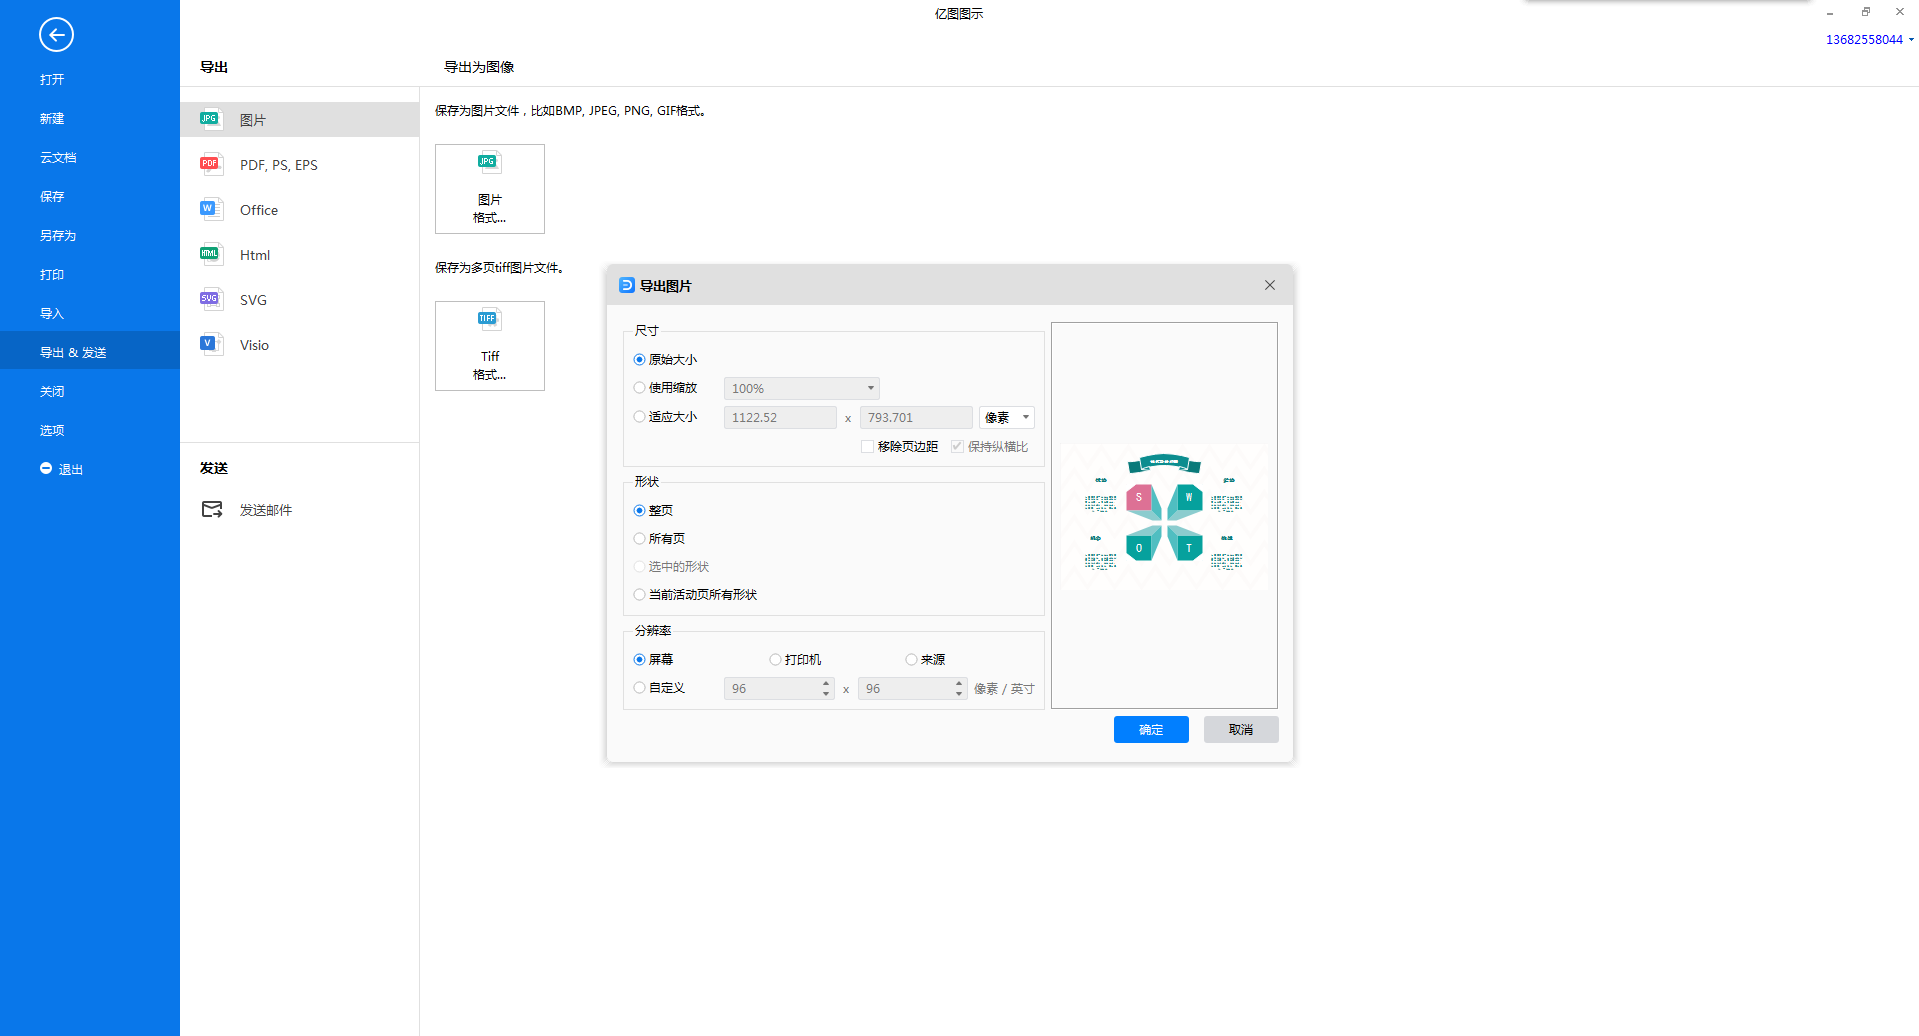
Task: Open the 100% zoom scale dropdown
Action: click(801, 389)
